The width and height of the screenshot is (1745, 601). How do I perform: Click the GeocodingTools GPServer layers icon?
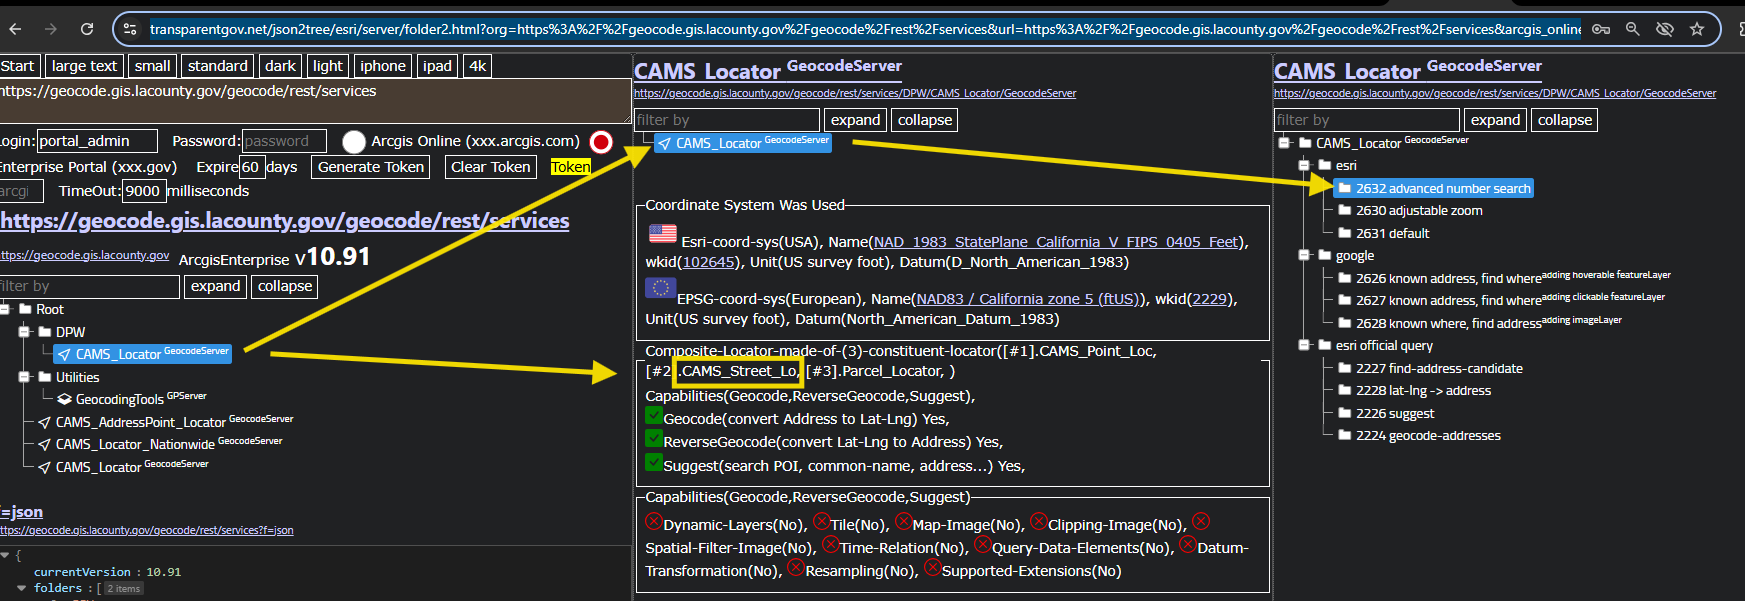[64, 399]
